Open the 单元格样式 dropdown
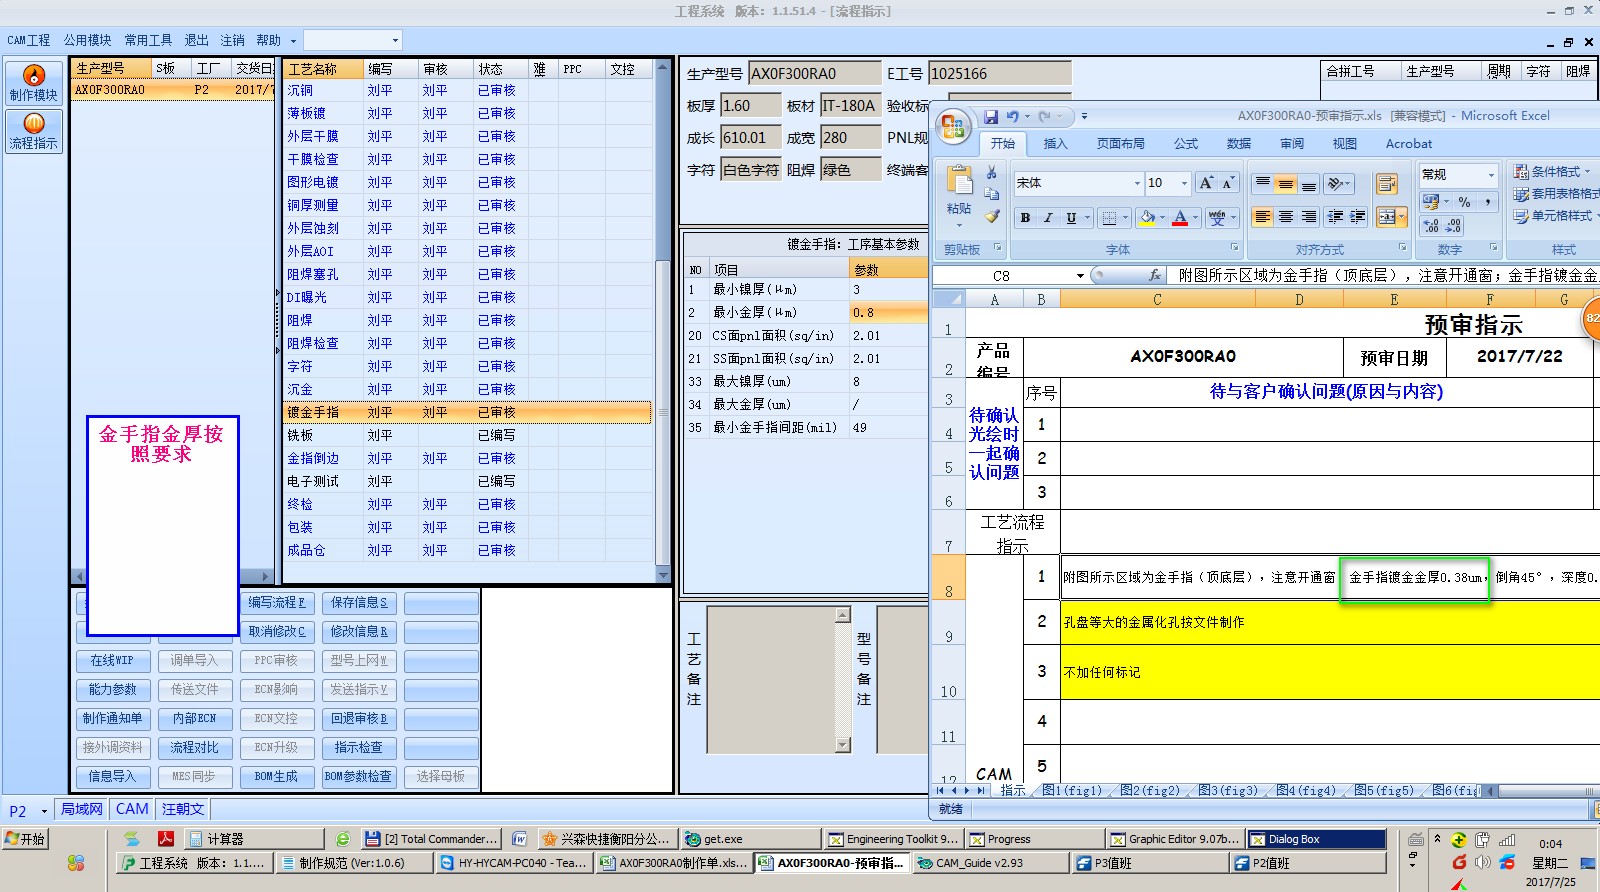This screenshot has width=1600, height=892. point(1555,215)
